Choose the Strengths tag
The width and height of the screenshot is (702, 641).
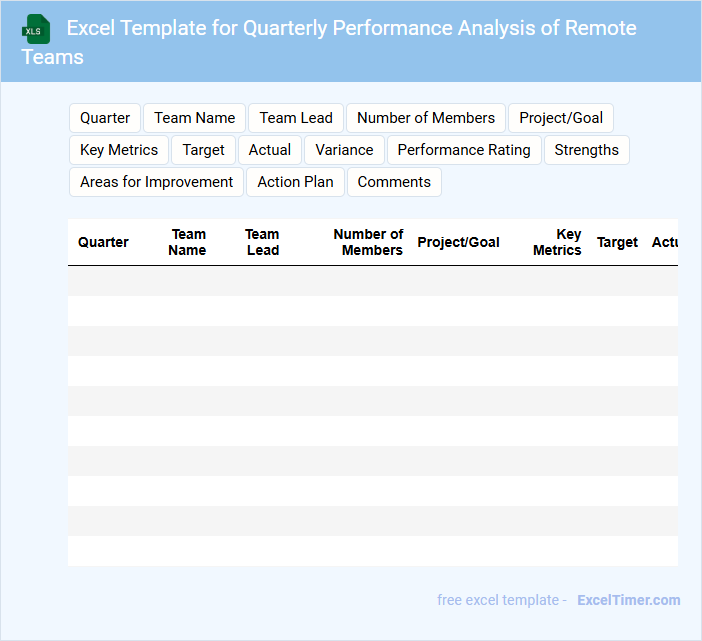[586, 150]
